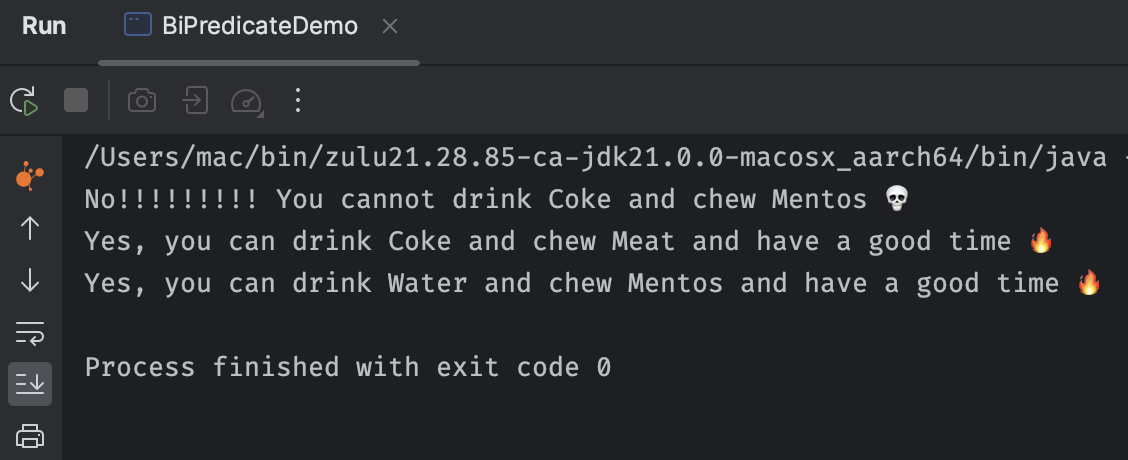1128x460 pixels.
Task: Toggle scroll to end of output
Action: [29, 384]
